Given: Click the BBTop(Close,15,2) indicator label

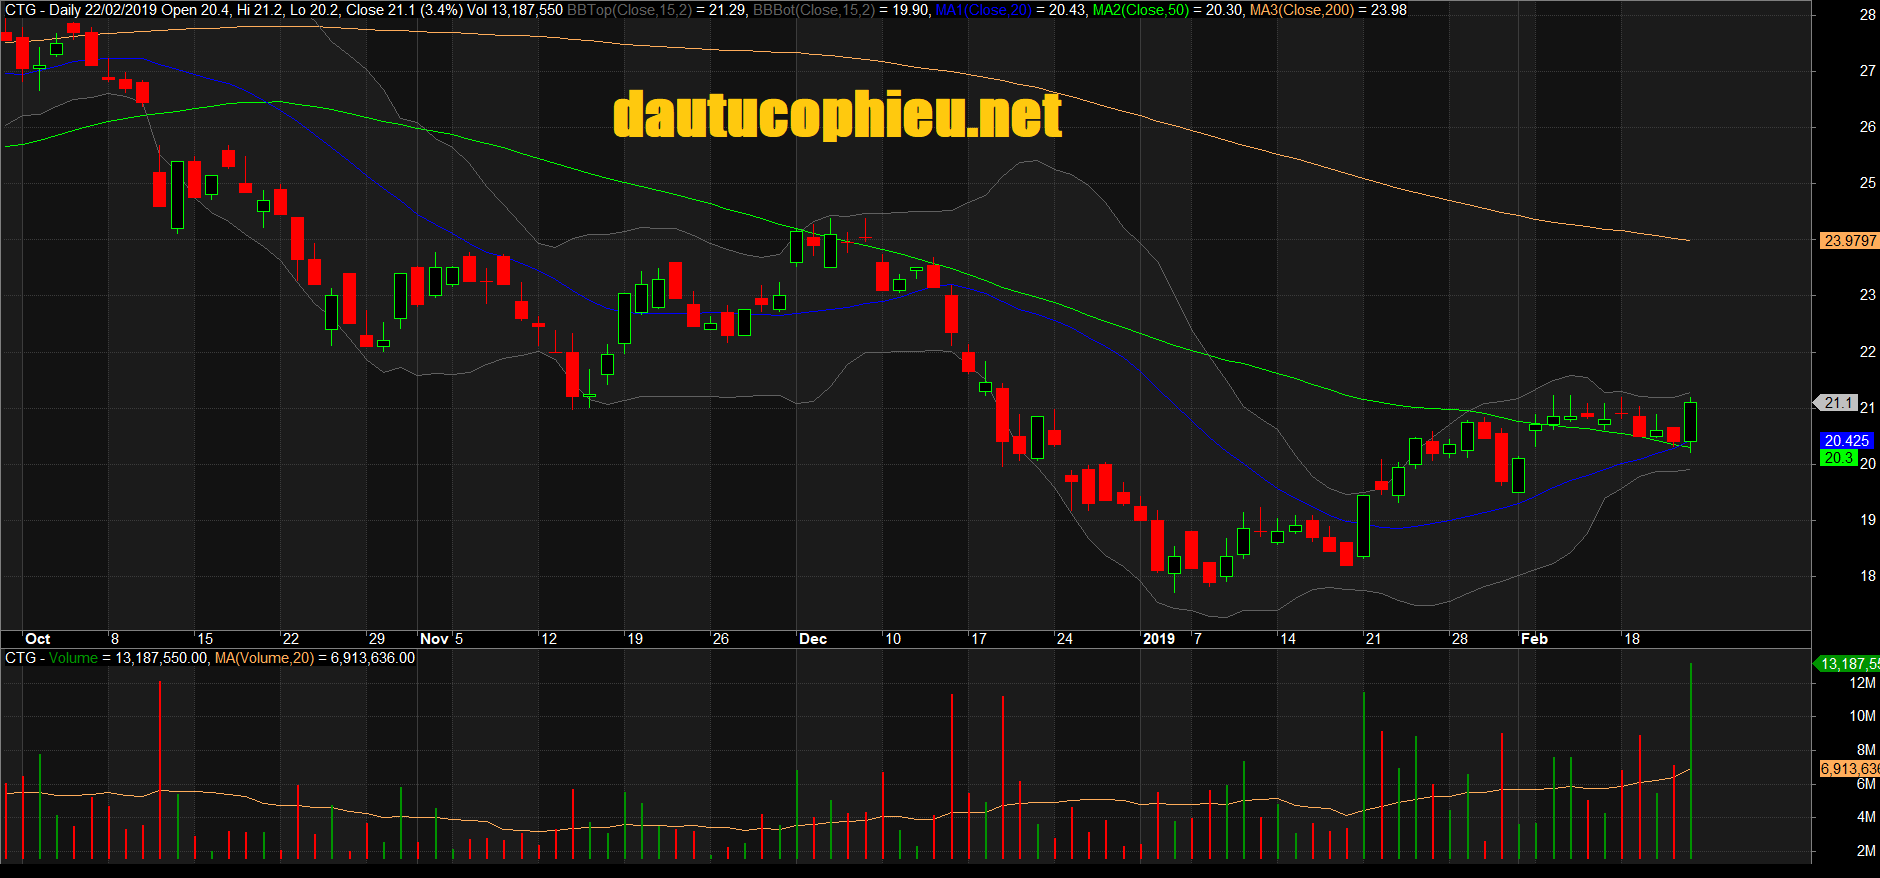Looking at the screenshot, I should coord(629,10).
